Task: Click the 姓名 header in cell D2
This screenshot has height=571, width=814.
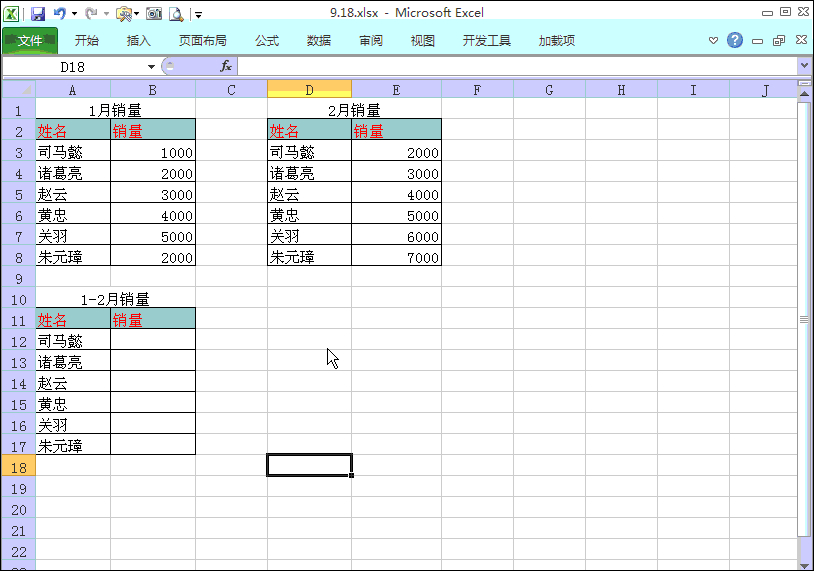Action: [x=309, y=131]
